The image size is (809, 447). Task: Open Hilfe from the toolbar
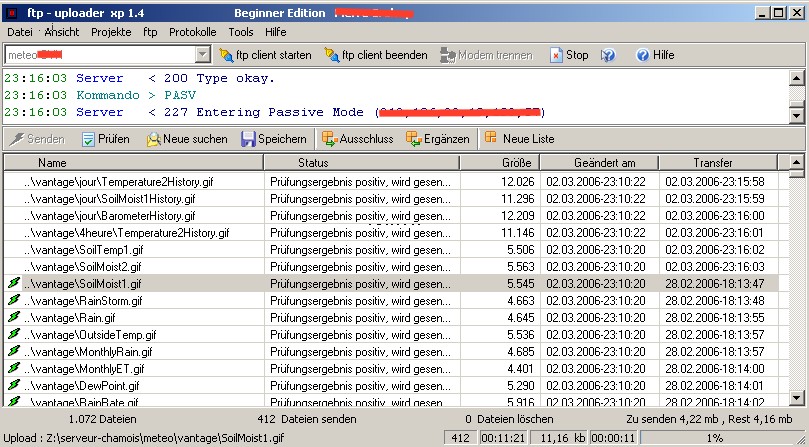tap(655, 55)
